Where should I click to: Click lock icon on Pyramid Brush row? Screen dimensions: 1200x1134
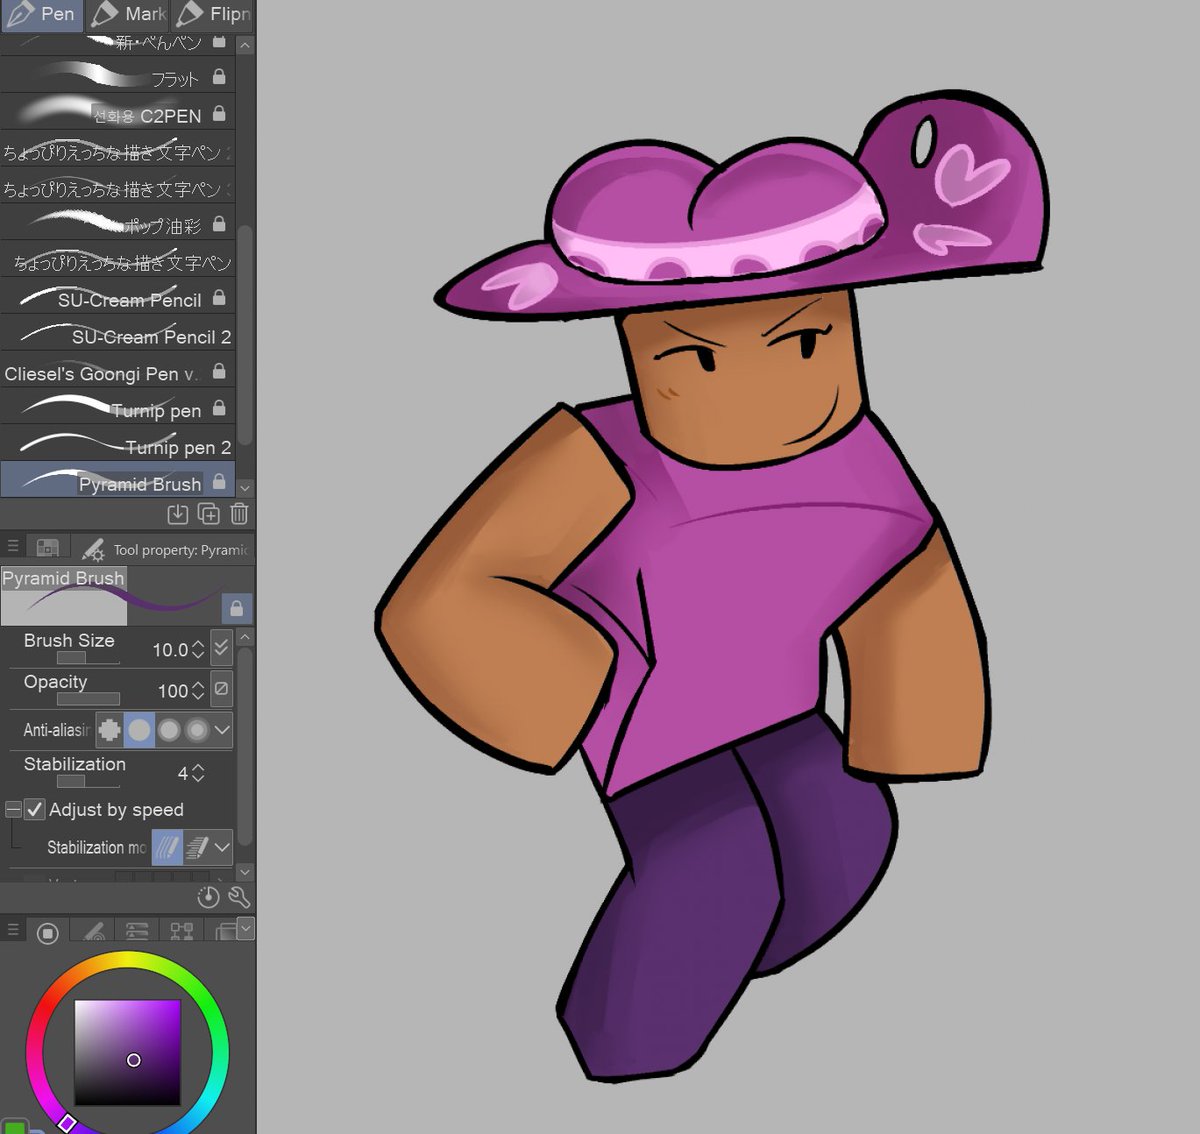click(x=219, y=482)
